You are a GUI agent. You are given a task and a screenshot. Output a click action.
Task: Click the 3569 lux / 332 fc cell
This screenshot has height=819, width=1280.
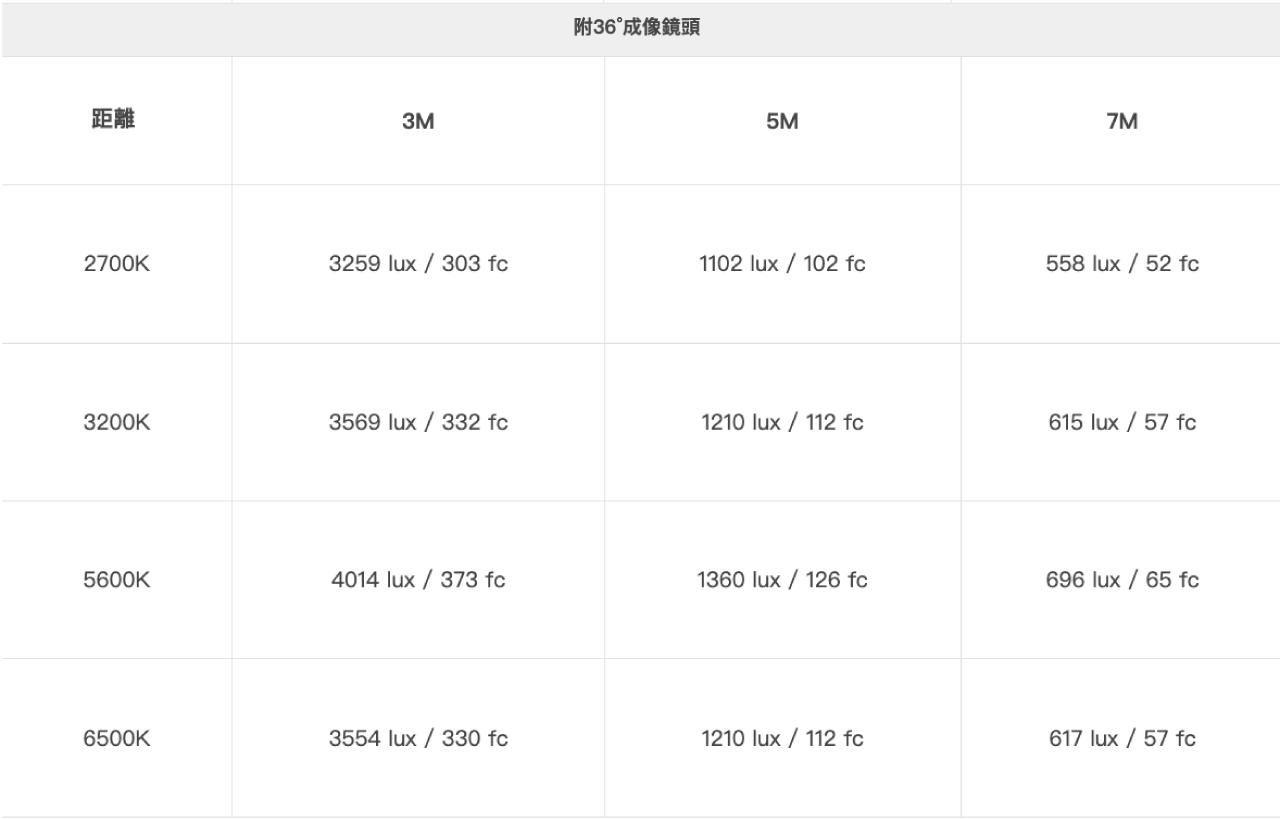click(x=418, y=422)
